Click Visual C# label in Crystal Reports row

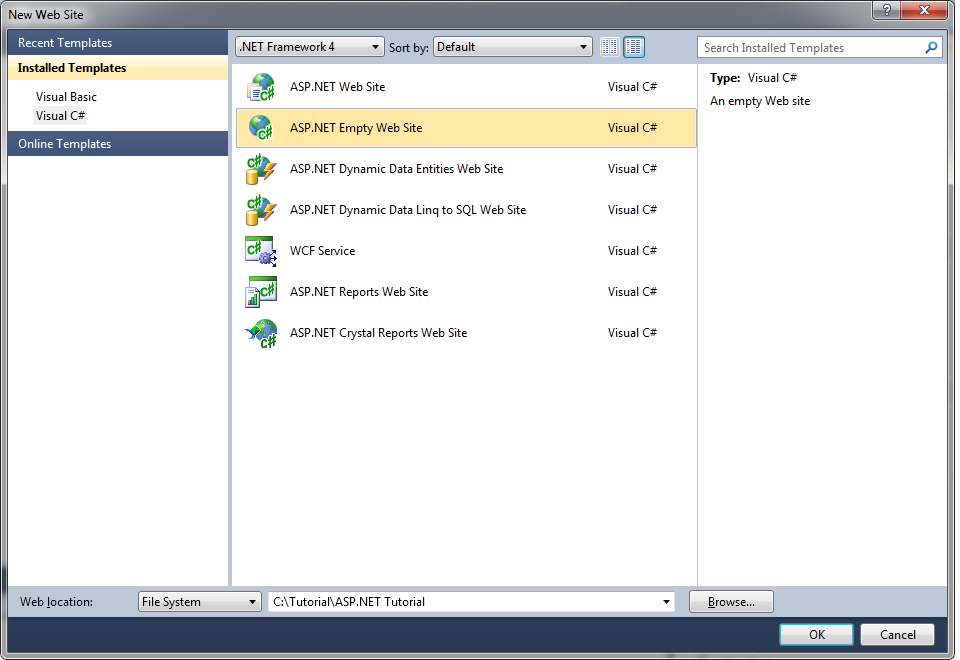pyautogui.click(x=632, y=333)
